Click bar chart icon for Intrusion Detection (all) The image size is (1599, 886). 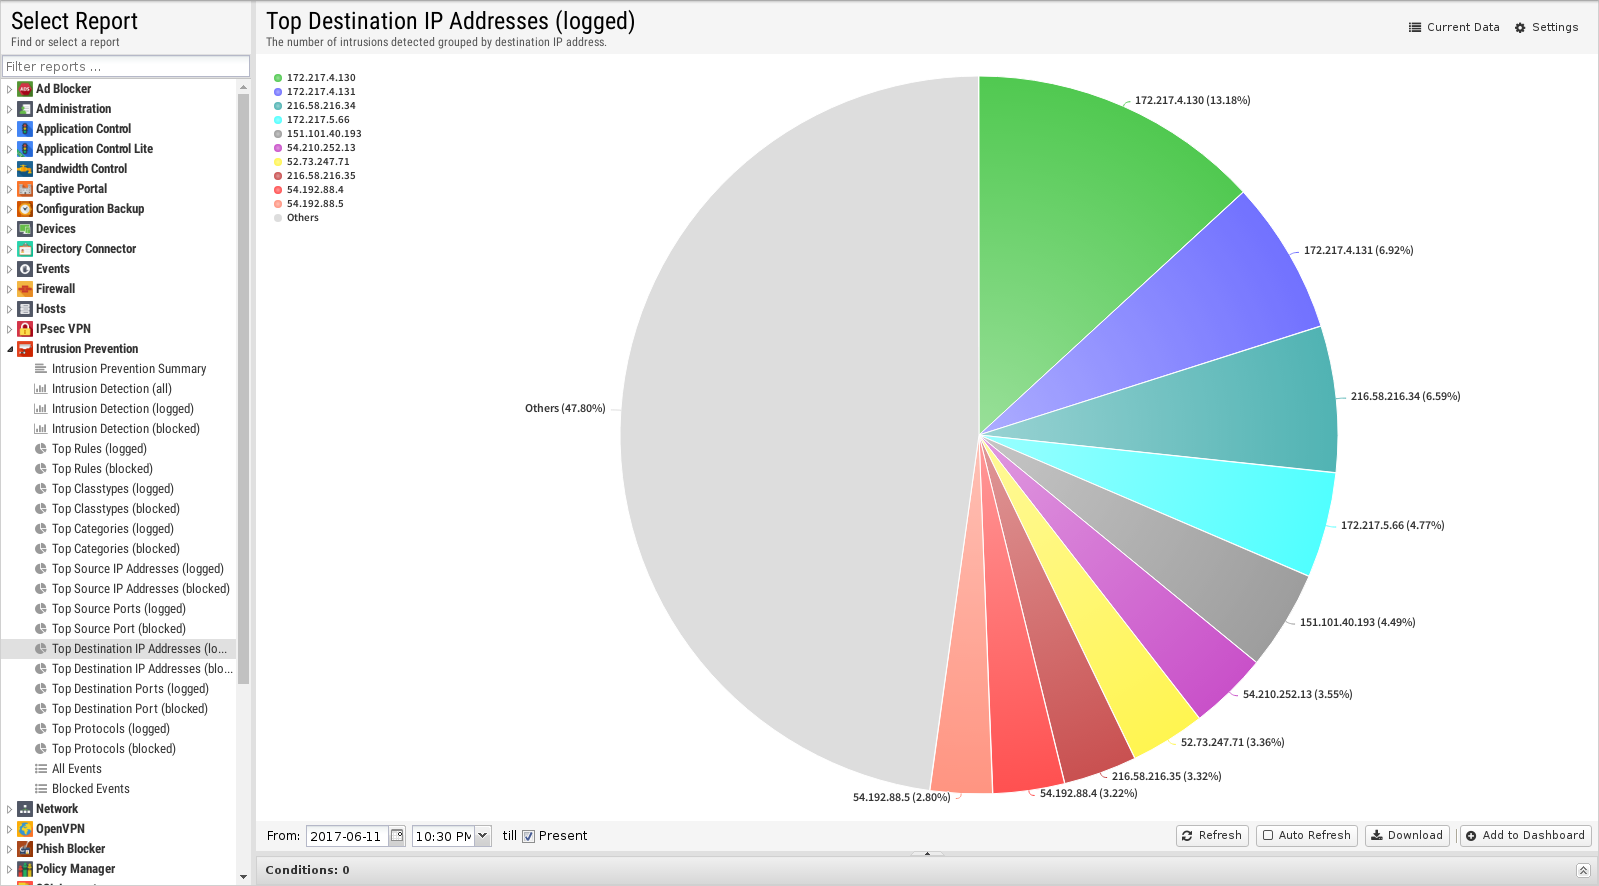point(41,389)
